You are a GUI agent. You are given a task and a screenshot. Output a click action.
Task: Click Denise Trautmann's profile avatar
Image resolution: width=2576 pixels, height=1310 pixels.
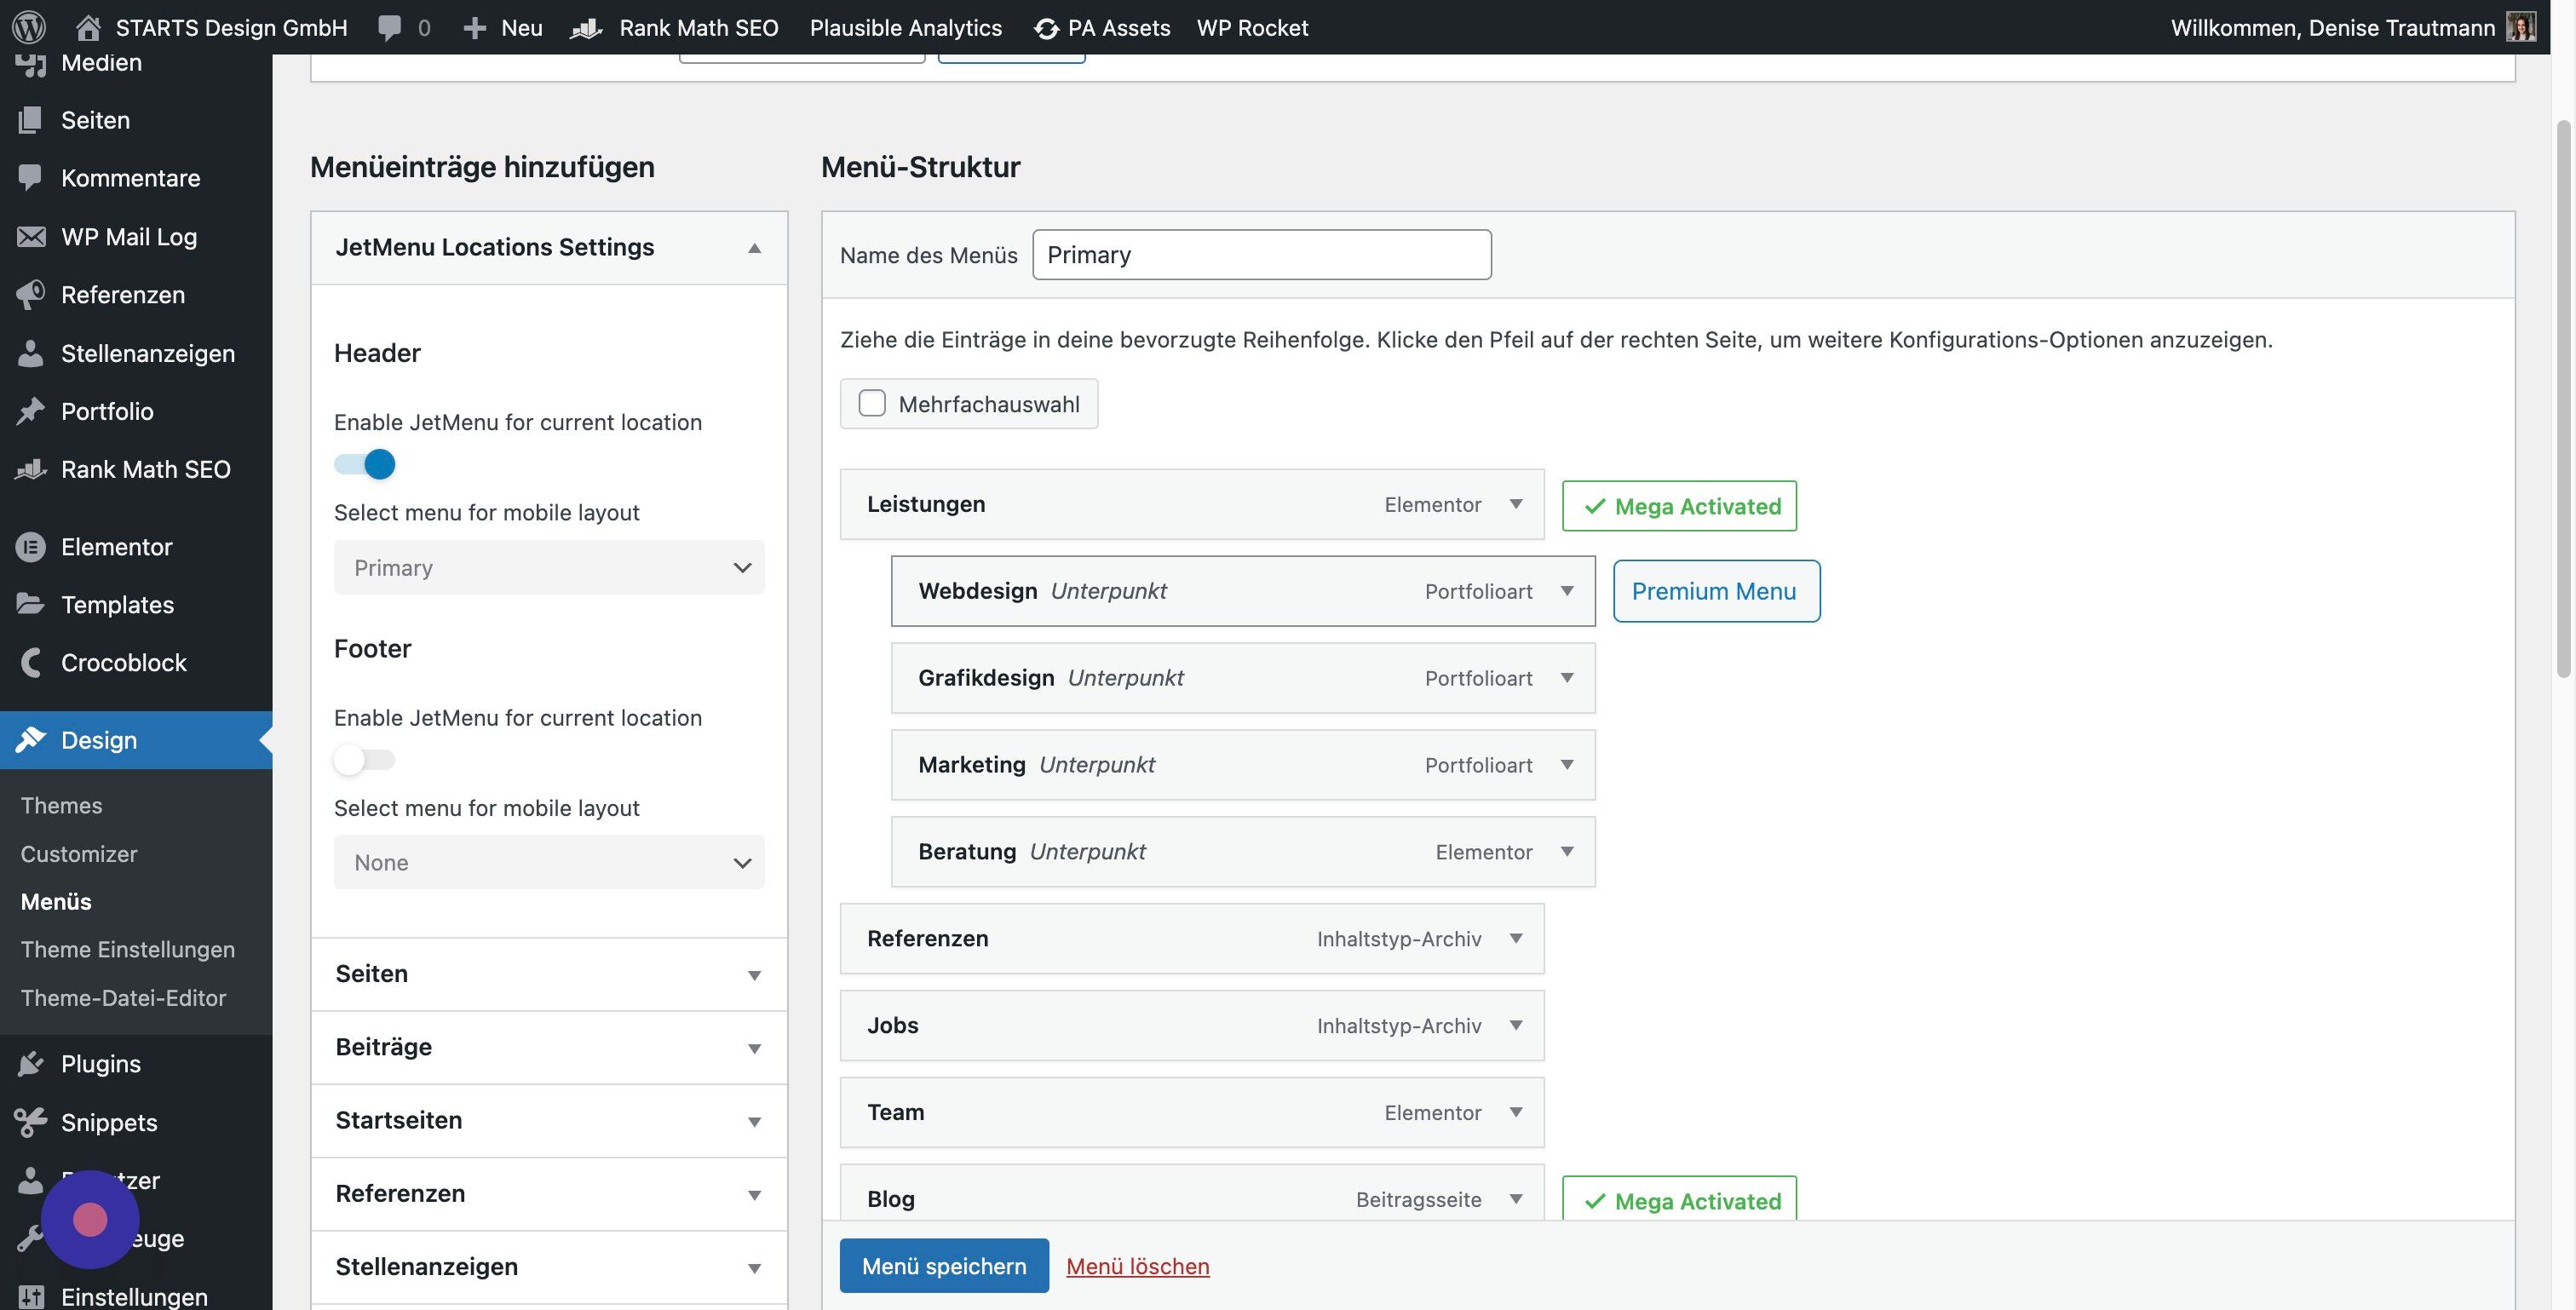pos(2520,27)
